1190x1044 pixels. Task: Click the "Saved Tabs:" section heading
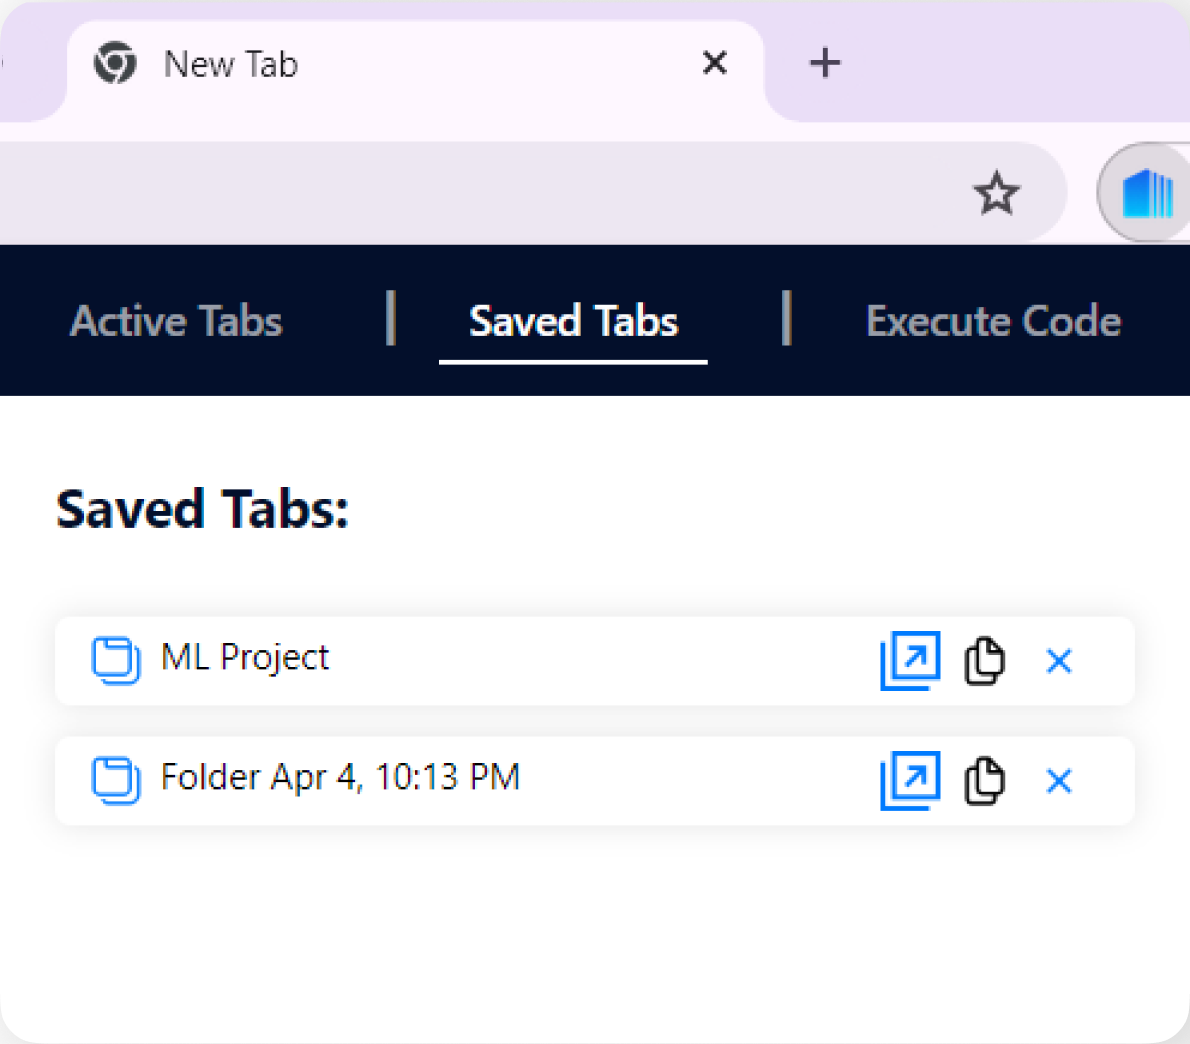point(203,509)
